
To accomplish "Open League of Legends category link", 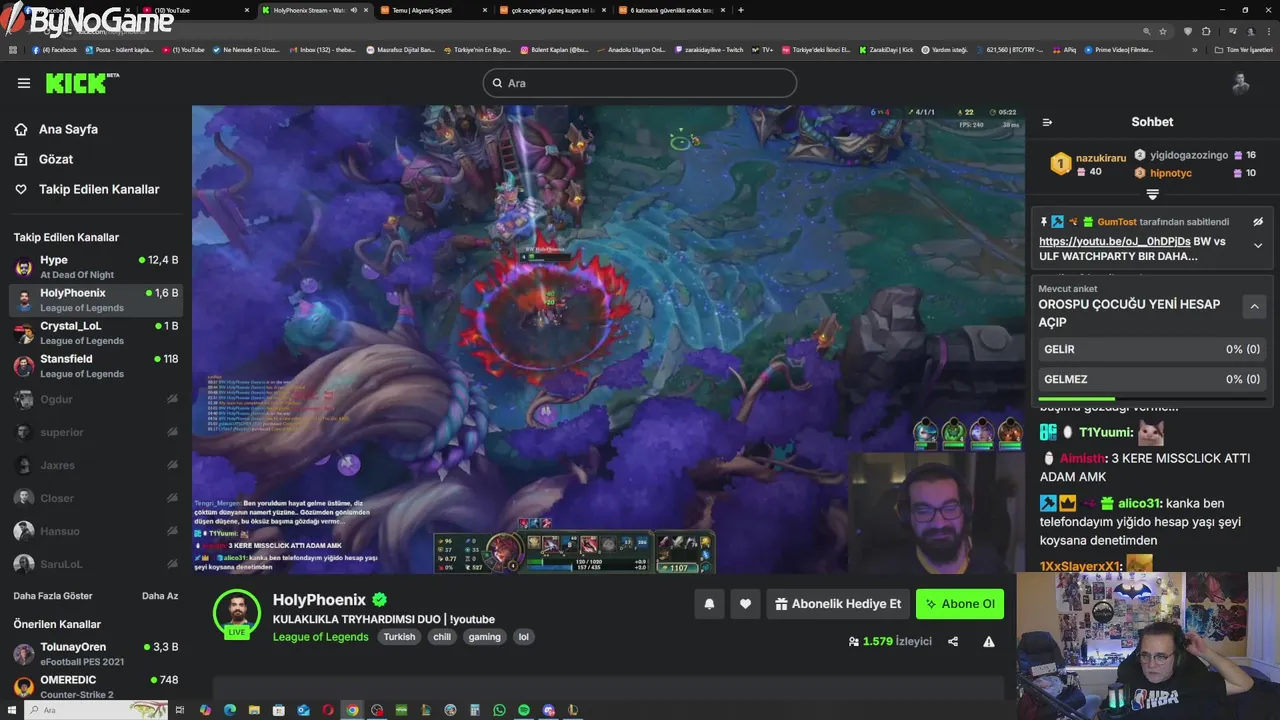I will (x=321, y=637).
